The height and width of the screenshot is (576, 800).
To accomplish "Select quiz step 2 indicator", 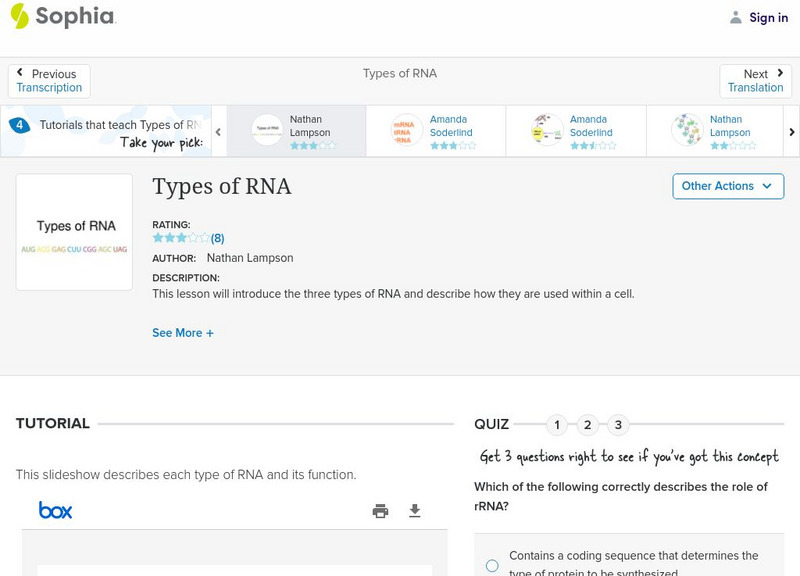I will tap(588, 424).
